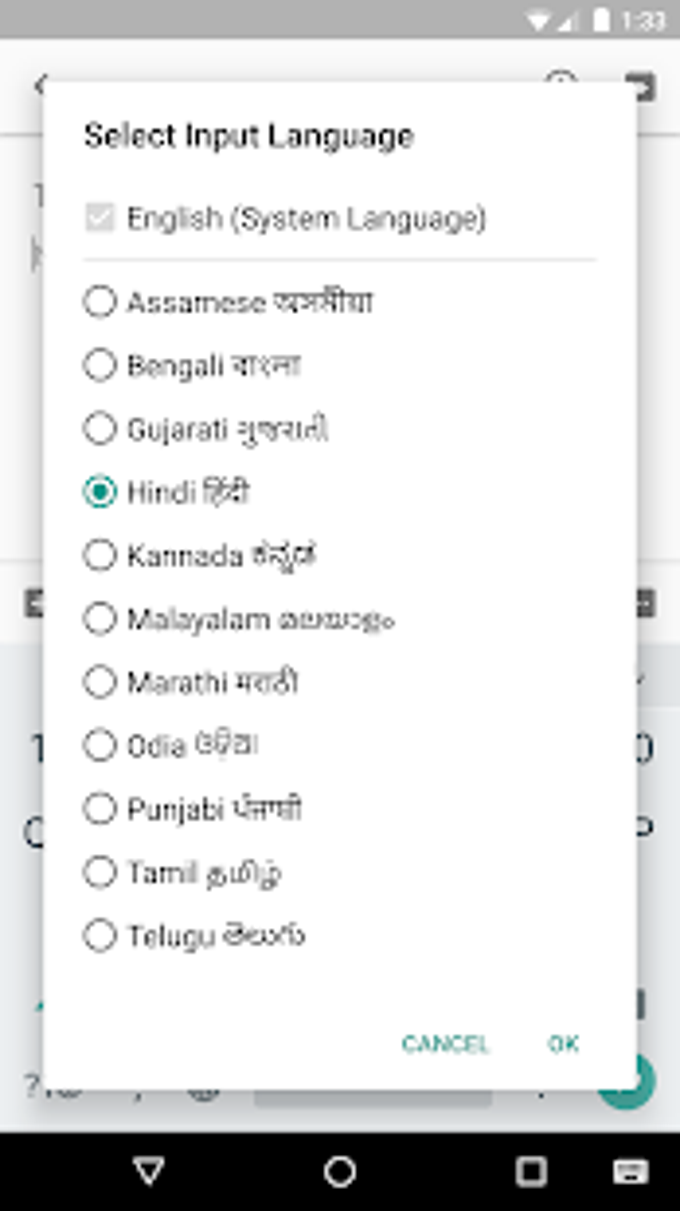Tap the keyboard switcher icon
680x1211 pixels.
pyautogui.click(x=630, y=1171)
